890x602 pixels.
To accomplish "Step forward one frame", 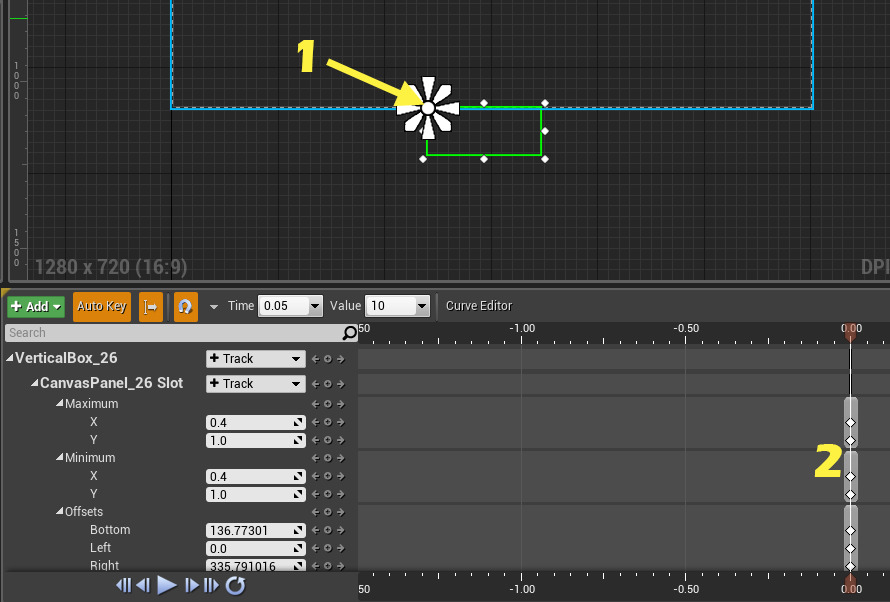I will [191, 586].
